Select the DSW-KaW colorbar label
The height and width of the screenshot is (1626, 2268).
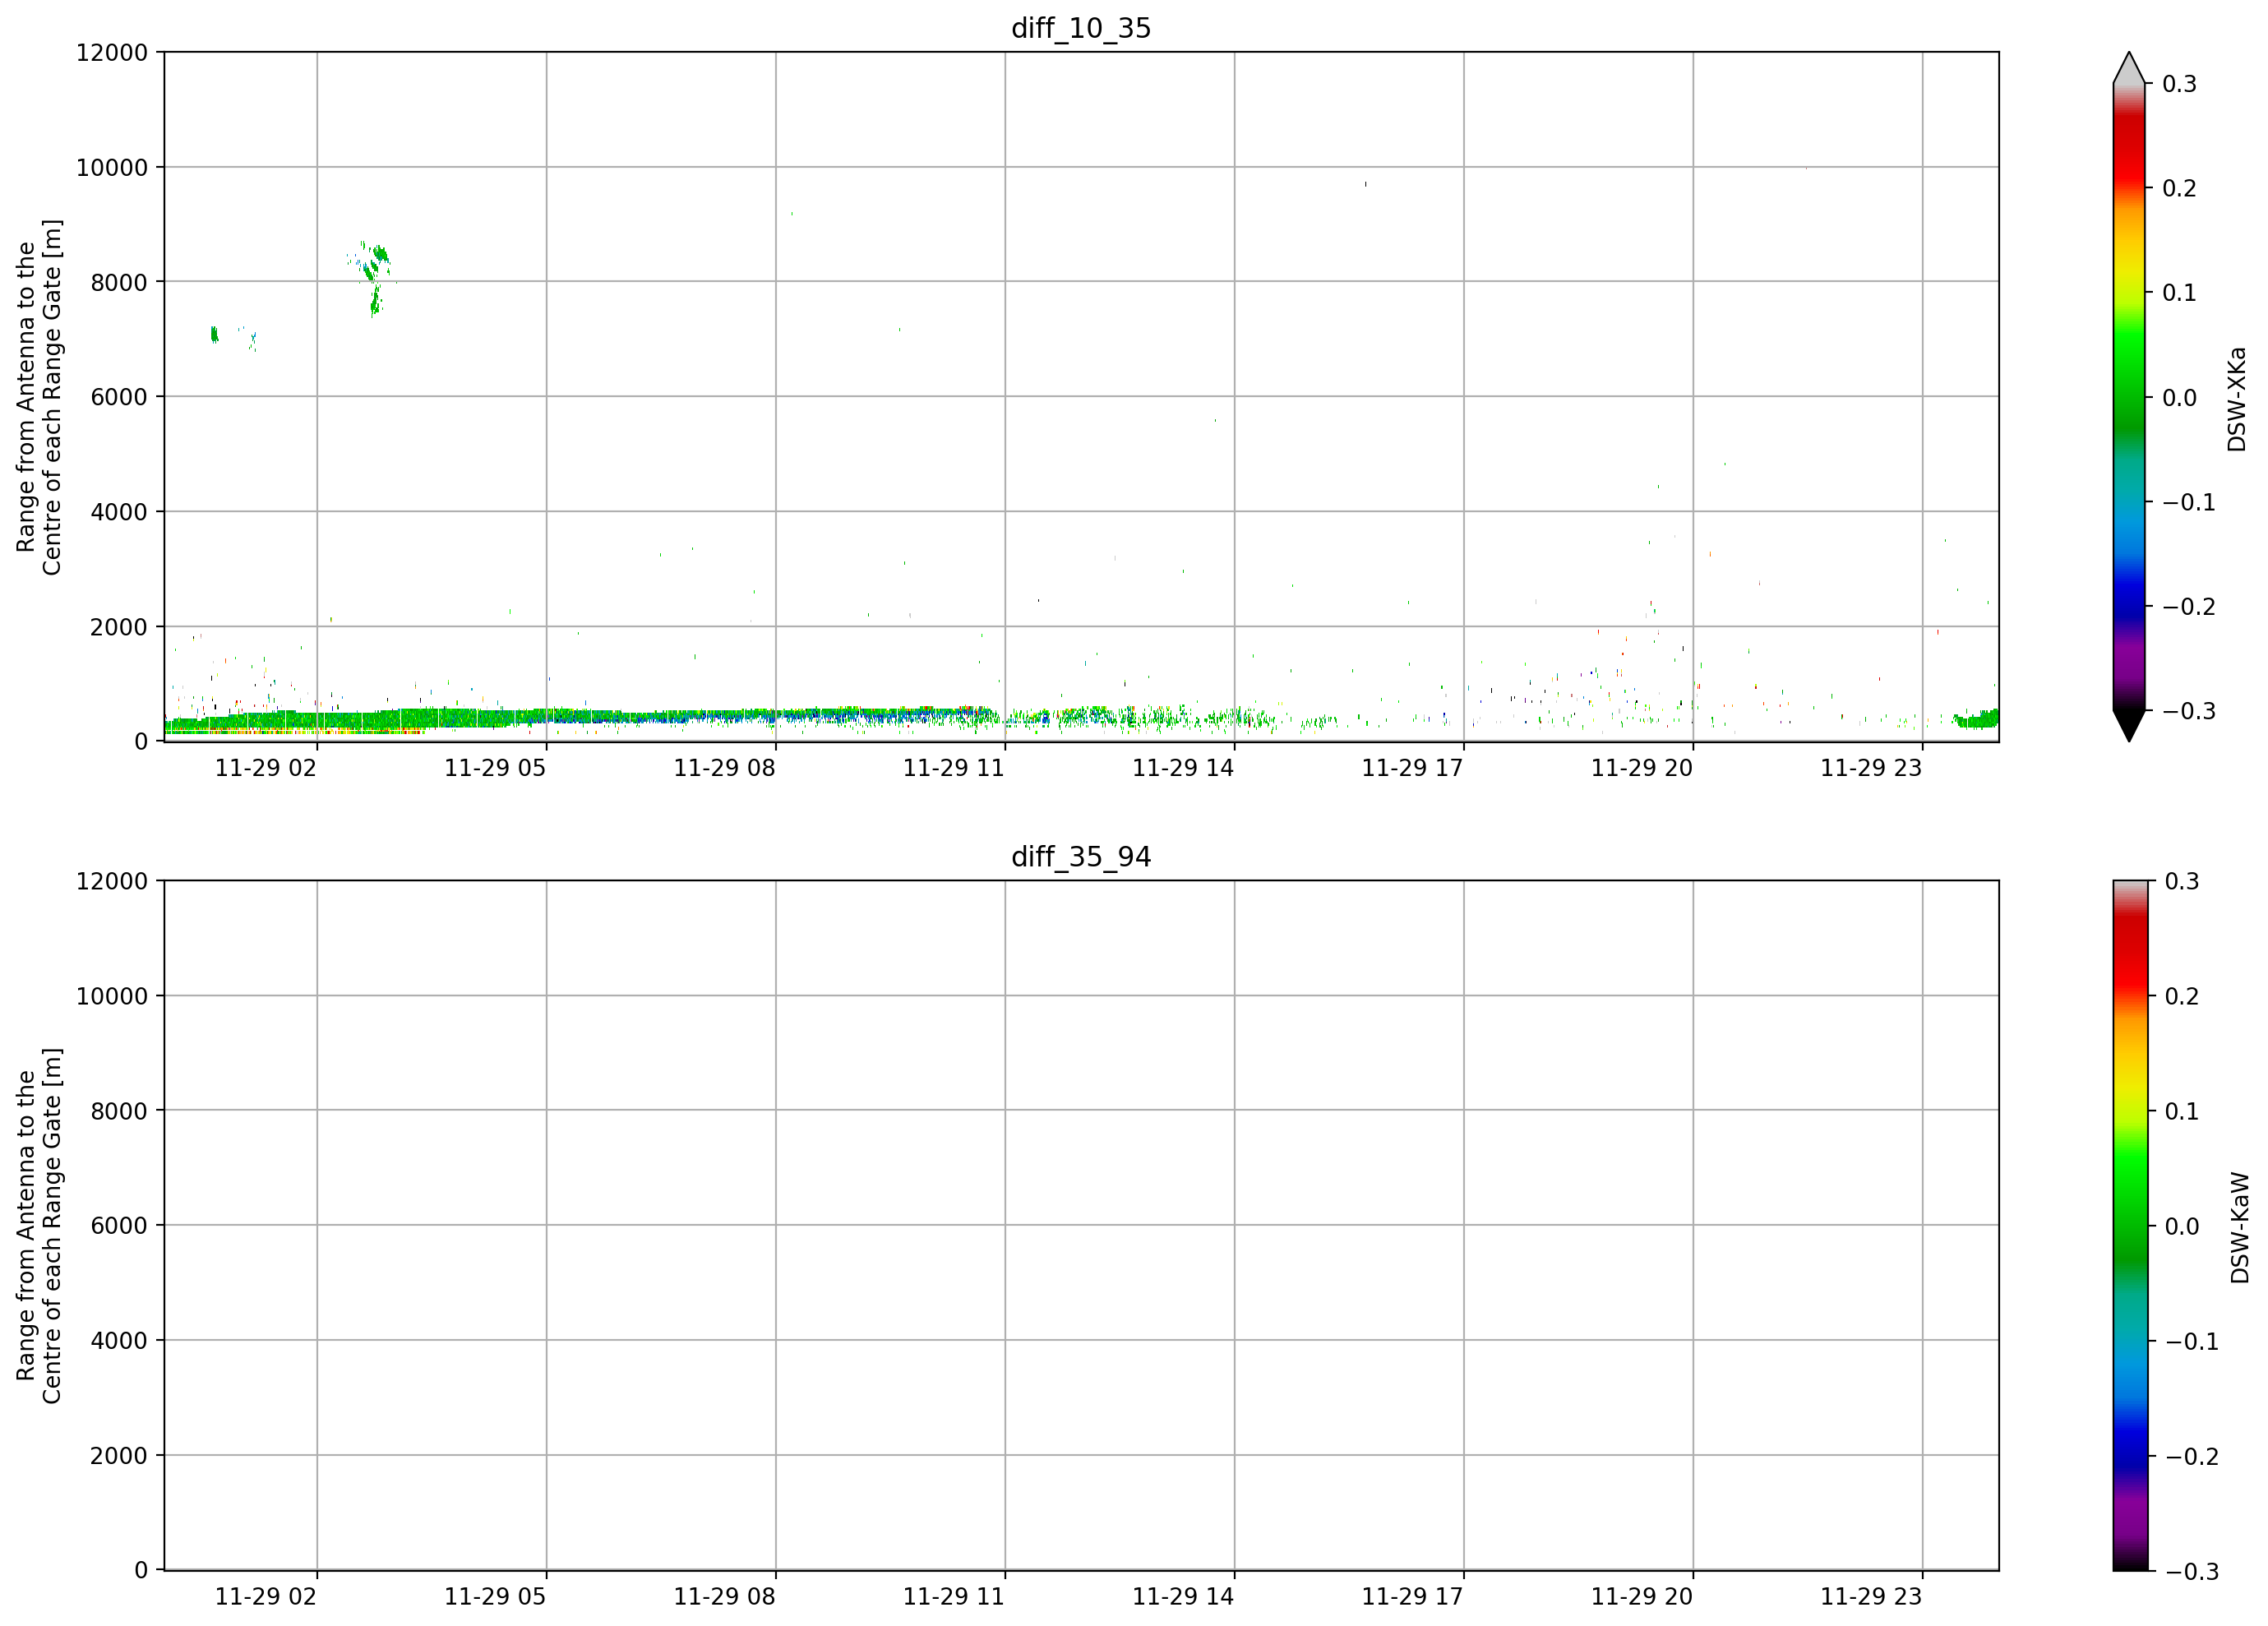(x=2240, y=1228)
